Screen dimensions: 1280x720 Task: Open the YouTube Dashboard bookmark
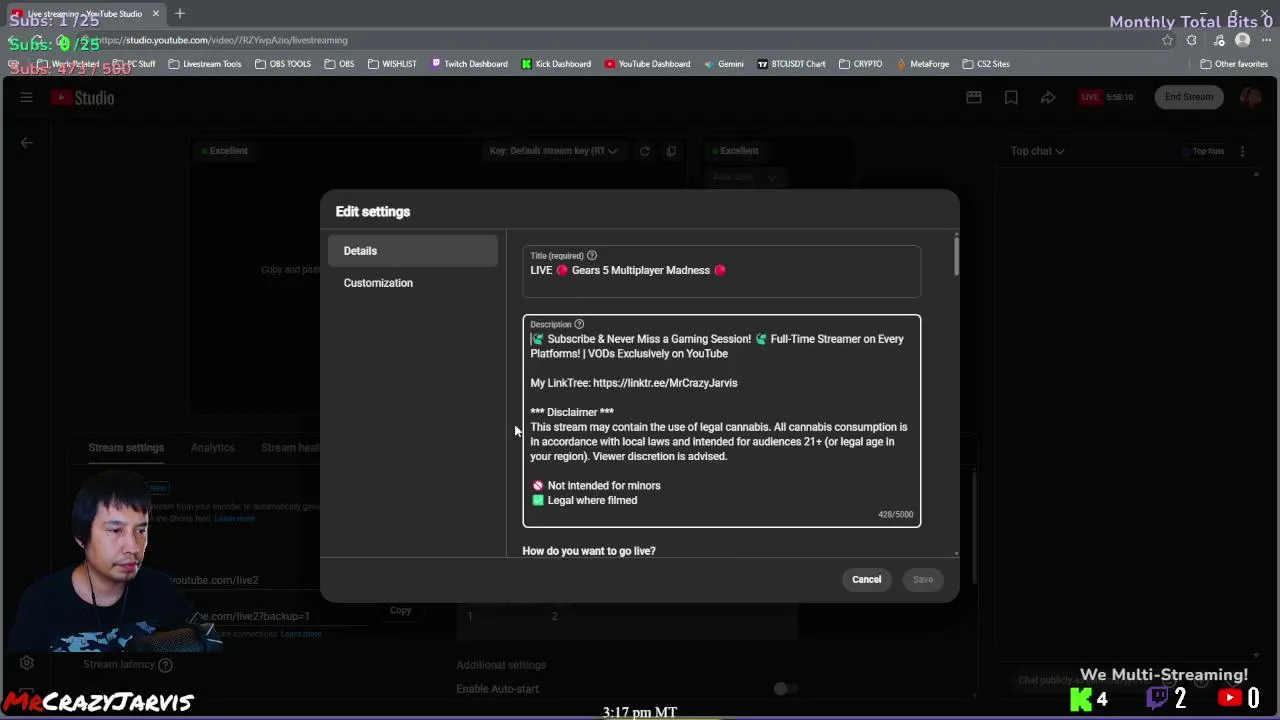(647, 64)
